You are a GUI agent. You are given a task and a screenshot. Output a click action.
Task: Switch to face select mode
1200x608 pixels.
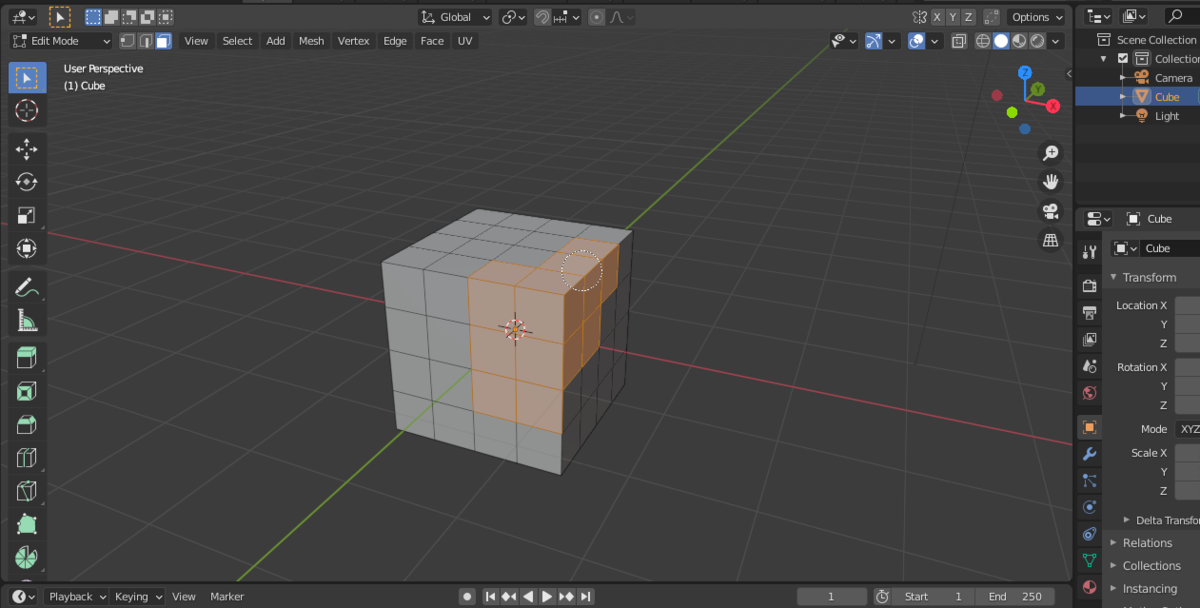(x=163, y=41)
